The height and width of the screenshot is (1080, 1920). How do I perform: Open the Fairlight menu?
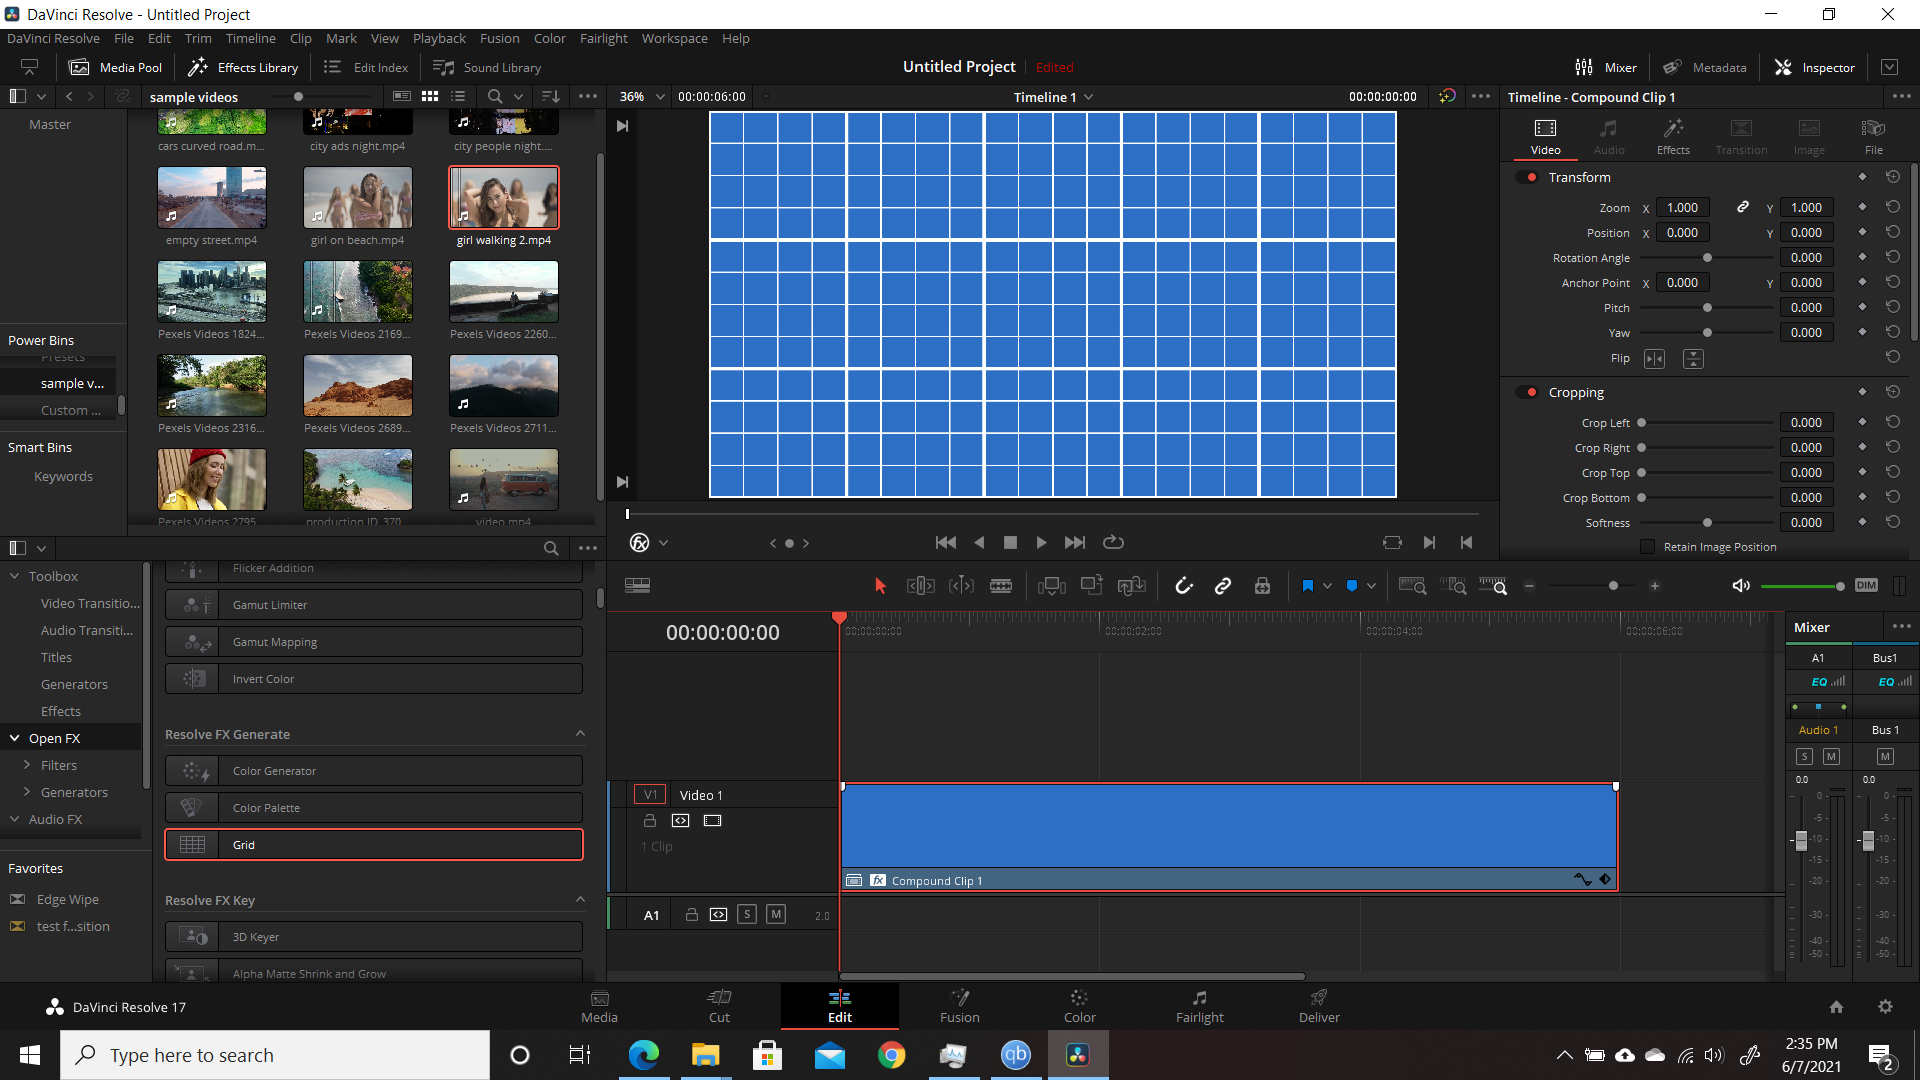coord(604,38)
